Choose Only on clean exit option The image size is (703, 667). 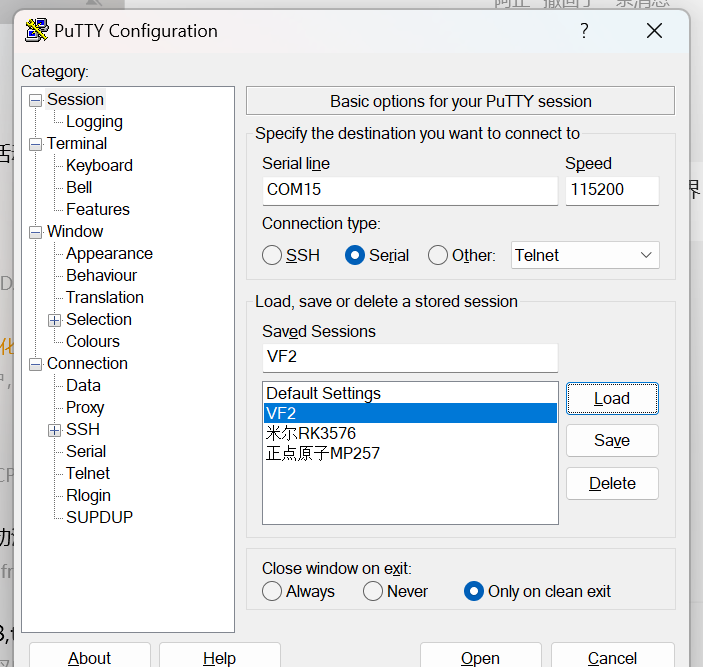pyautogui.click(x=473, y=591)
